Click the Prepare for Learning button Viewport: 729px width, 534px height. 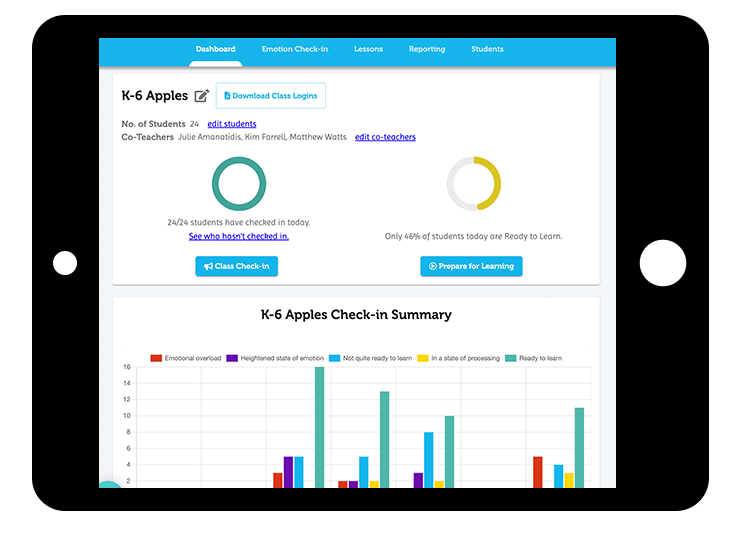471,266
